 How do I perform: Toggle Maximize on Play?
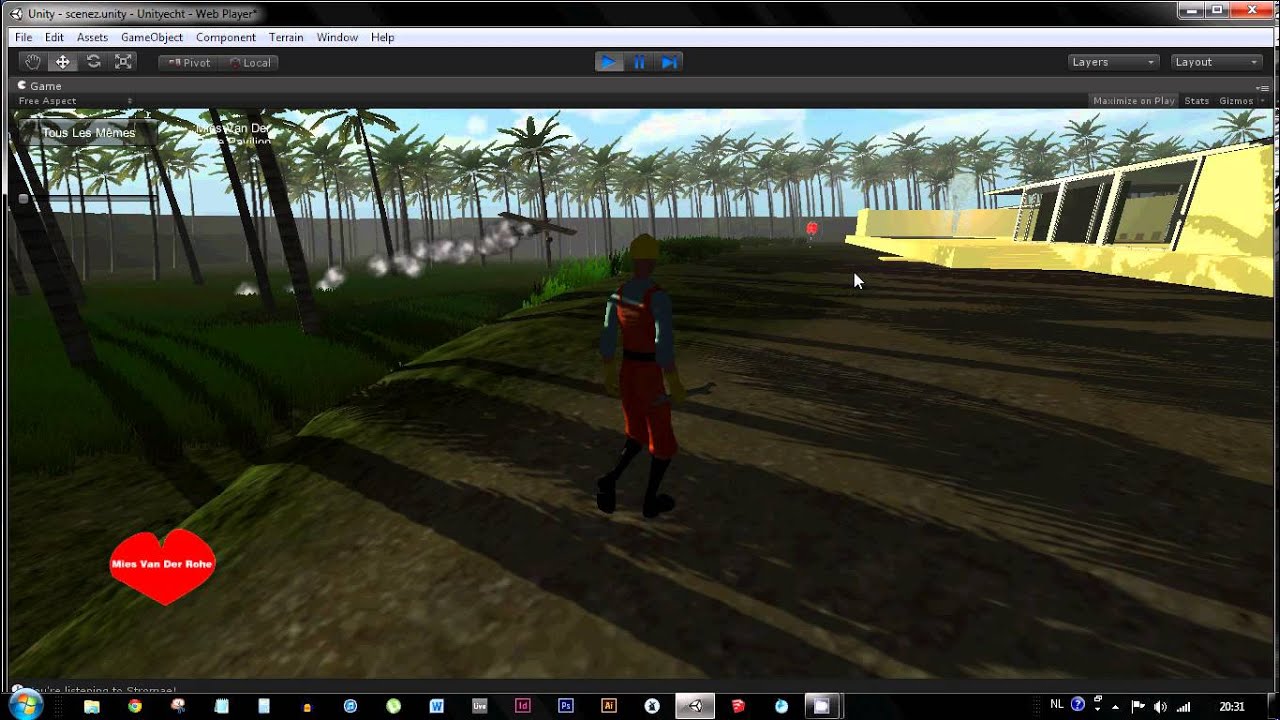[1134, 101]
